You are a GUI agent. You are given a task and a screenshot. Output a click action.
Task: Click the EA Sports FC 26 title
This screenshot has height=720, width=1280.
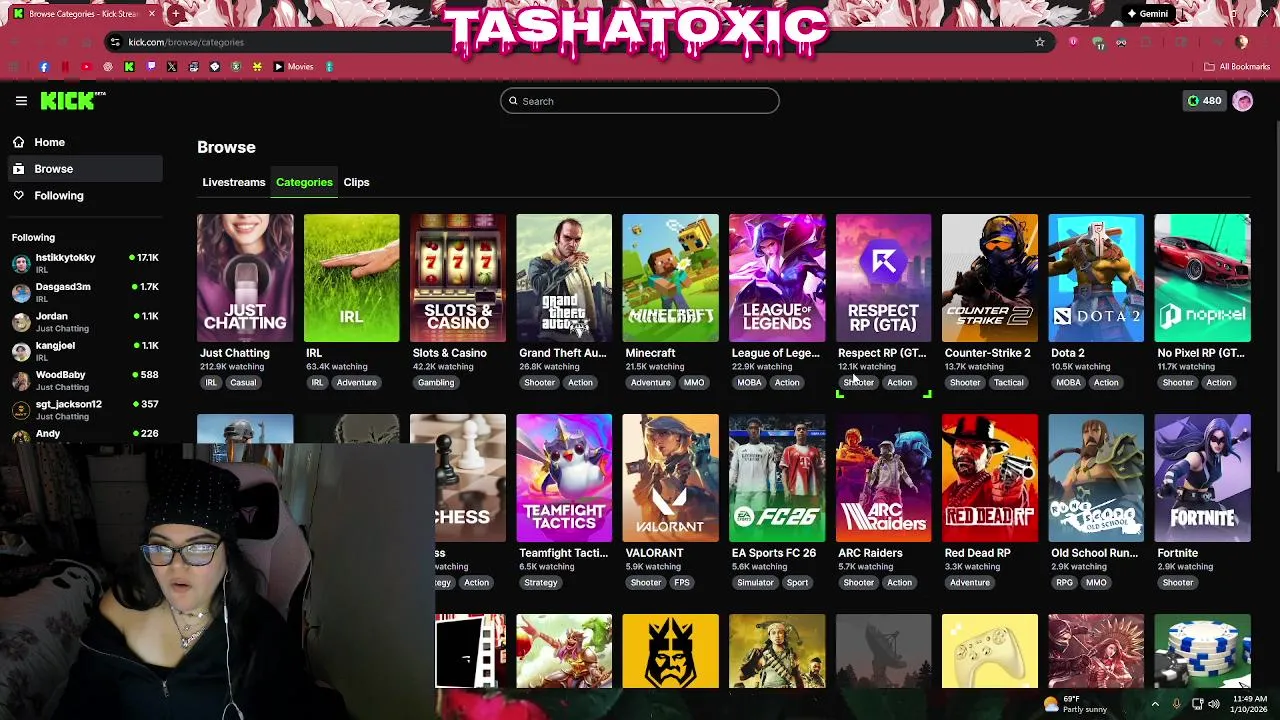pyautogui.click(x=774, y=553)
